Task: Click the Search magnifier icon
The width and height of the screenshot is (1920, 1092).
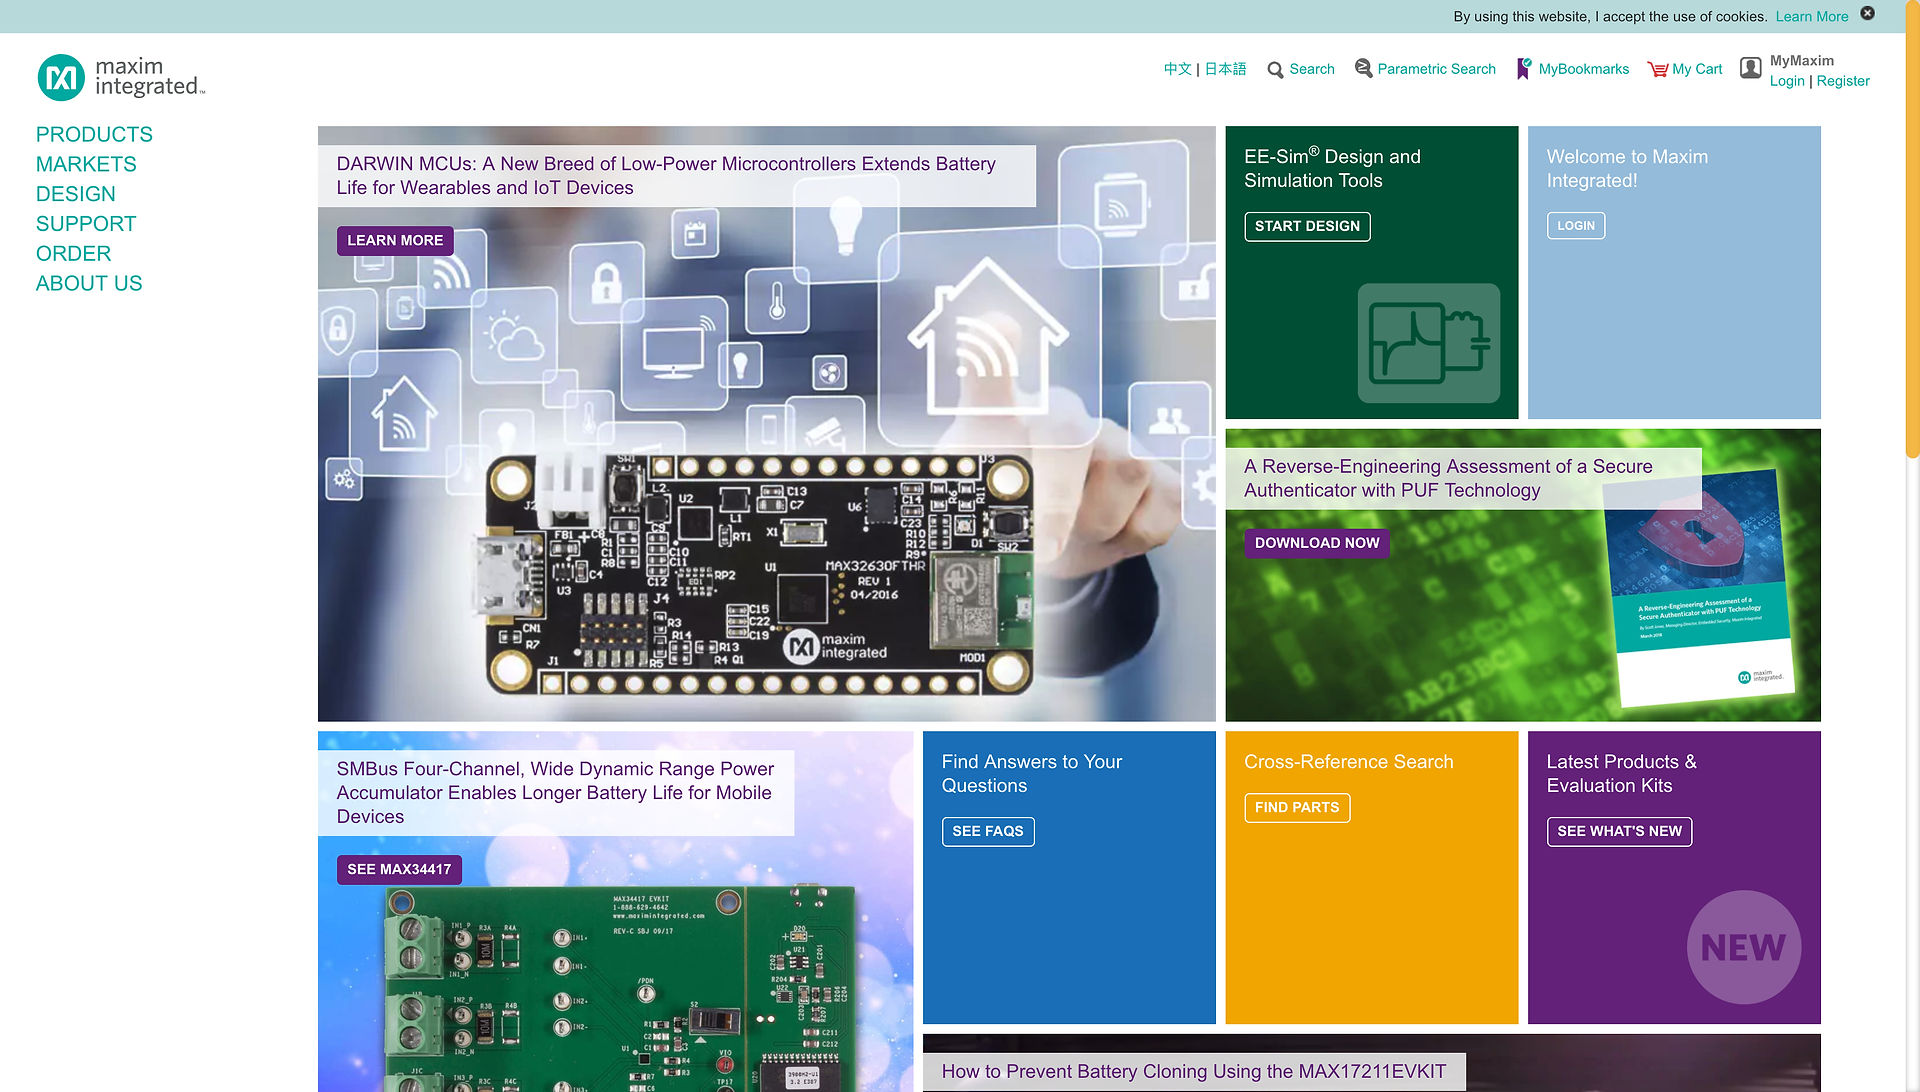Action: [x=1275, y=70]
